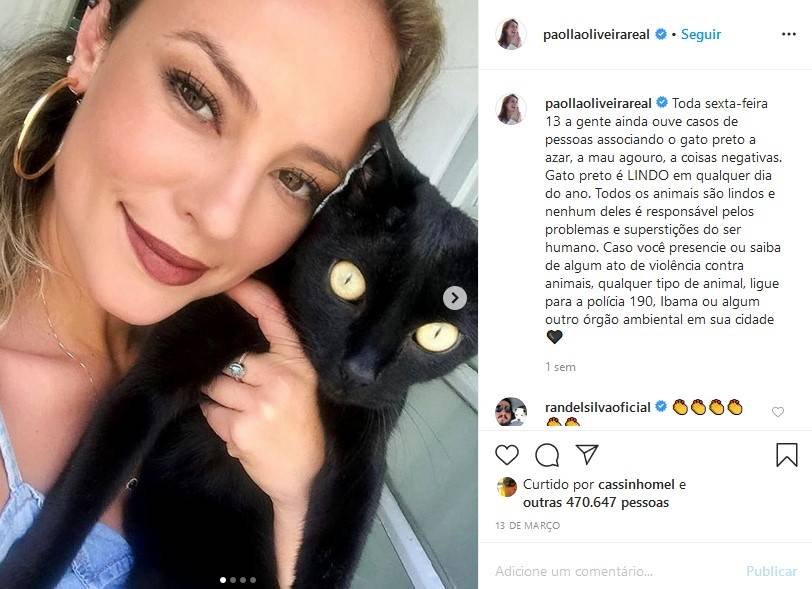Click paollaoliveirareal username in caption
812x589 pixels.
(598, 103)
